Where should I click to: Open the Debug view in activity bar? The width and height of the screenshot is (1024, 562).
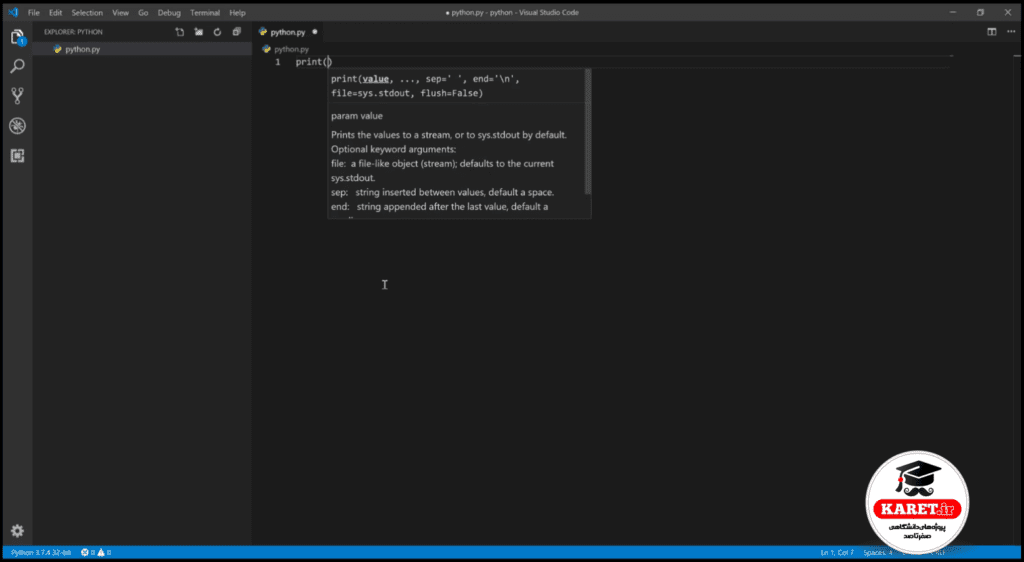[18, 125]
